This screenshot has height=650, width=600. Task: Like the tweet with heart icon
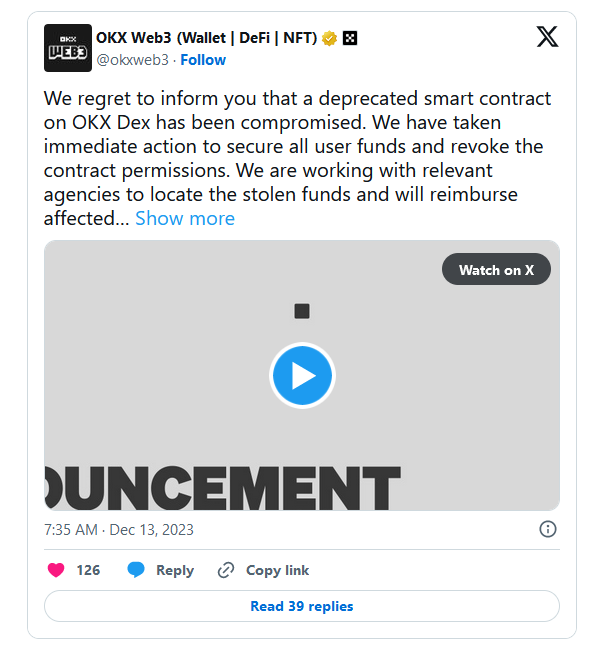tap(56, 570)
